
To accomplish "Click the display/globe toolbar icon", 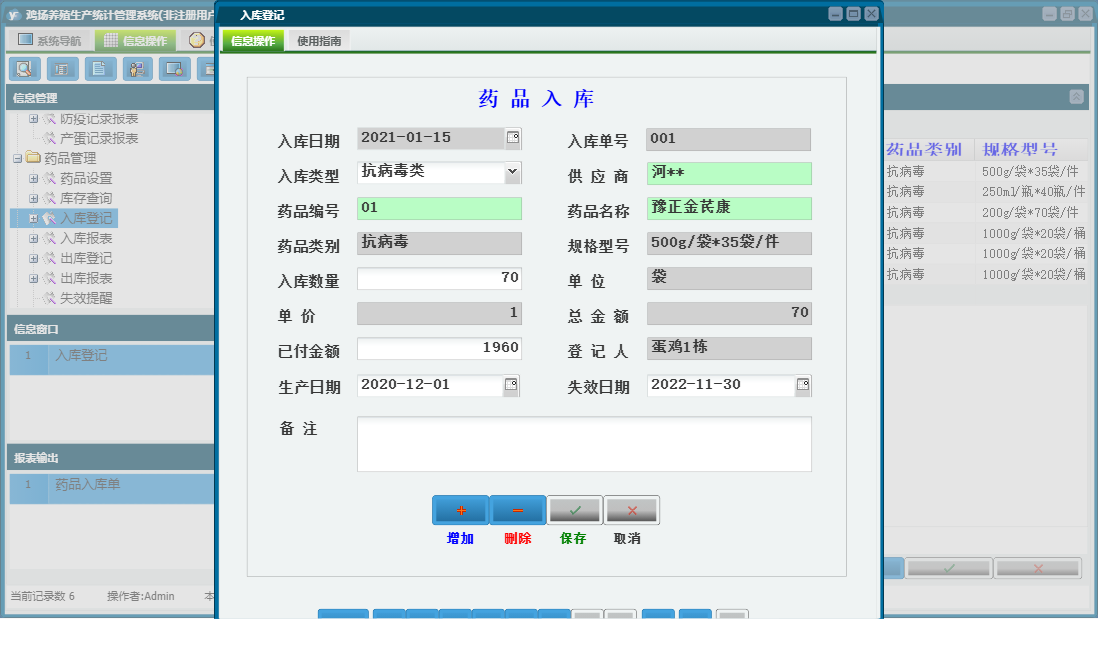I will pyautogui.click(x=175, y=69).
